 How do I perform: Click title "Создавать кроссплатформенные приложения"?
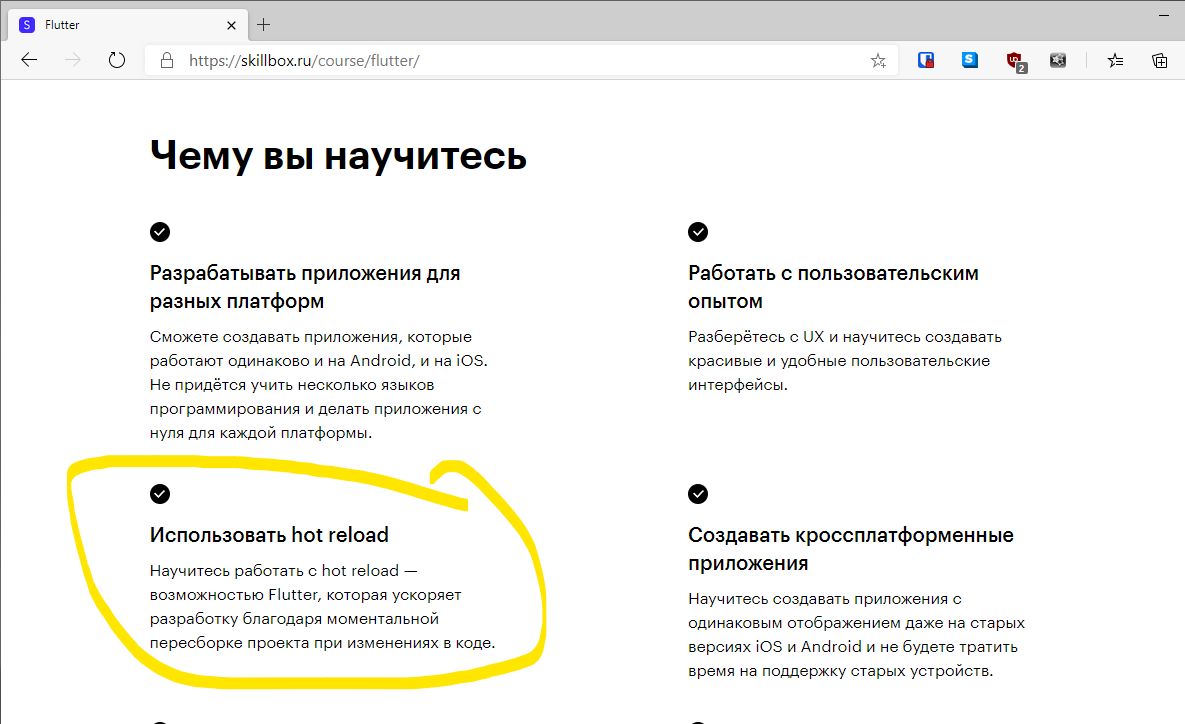click(851, 549)
